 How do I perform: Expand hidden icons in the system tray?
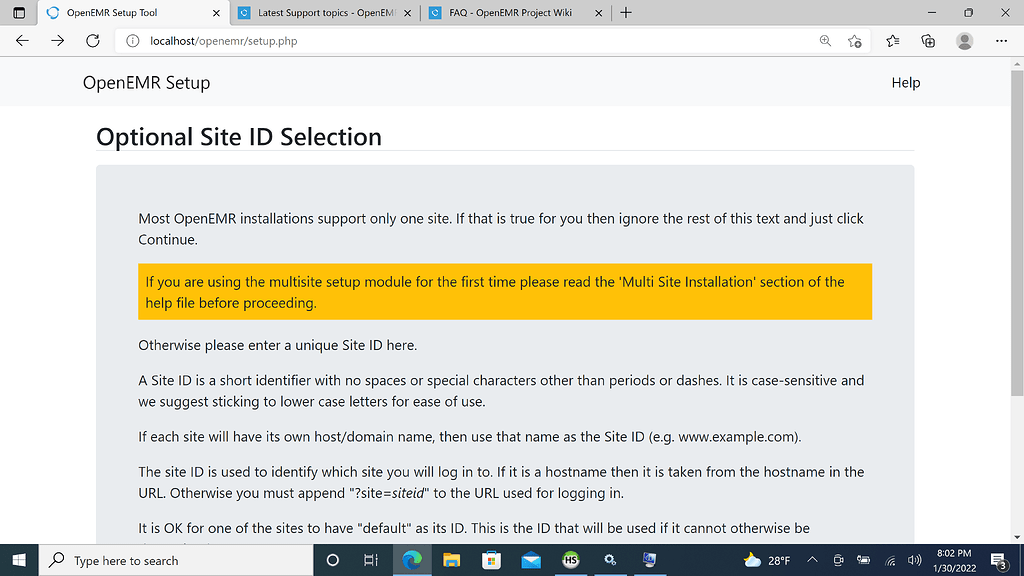point(811,560)
